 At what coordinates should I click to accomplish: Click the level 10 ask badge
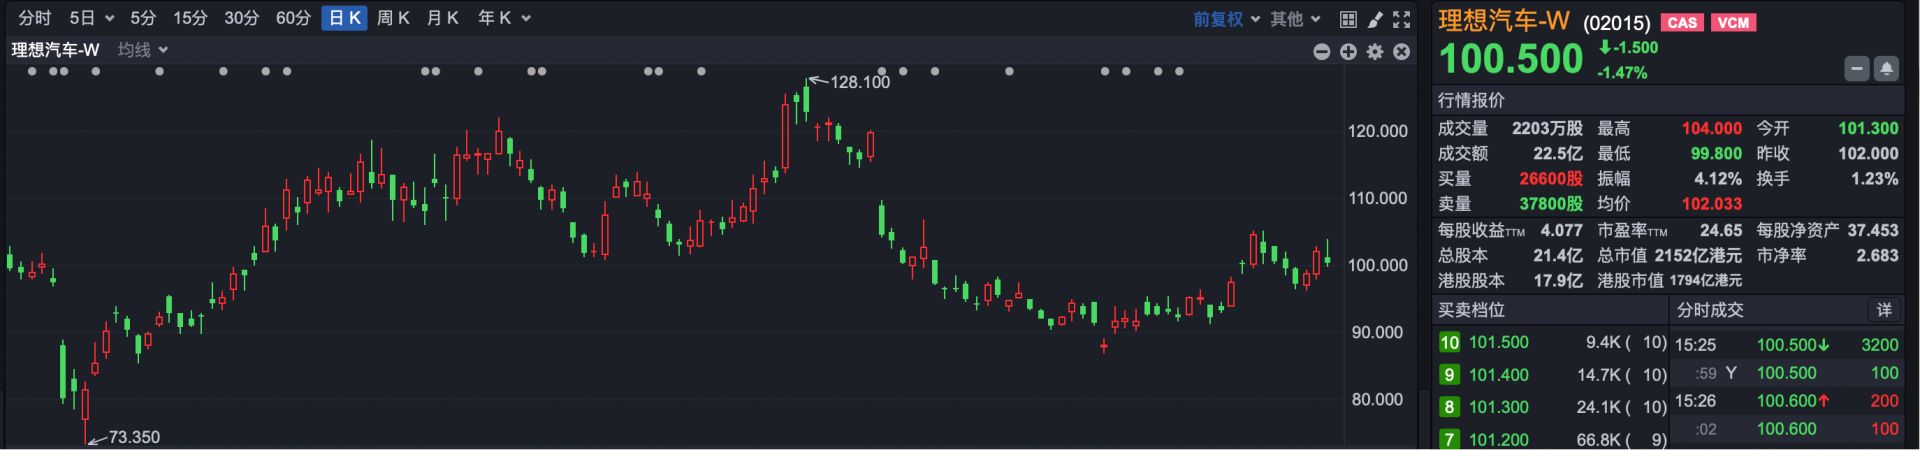click(x=1449, y=342)
